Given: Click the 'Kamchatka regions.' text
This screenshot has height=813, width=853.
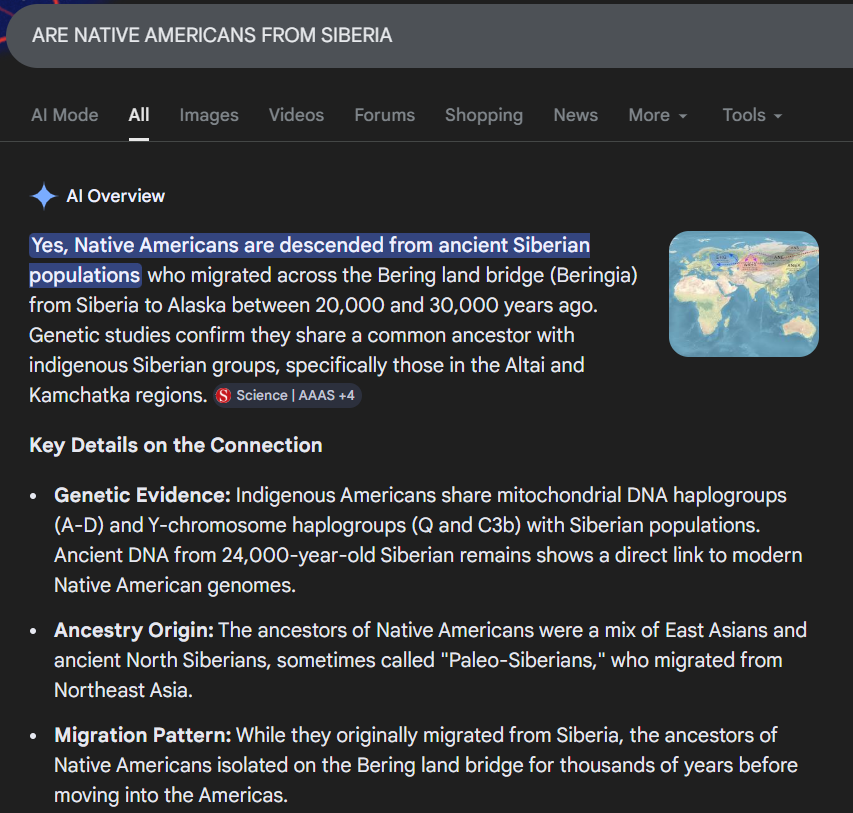Looking at the screenshot, I should click(118, 396).
